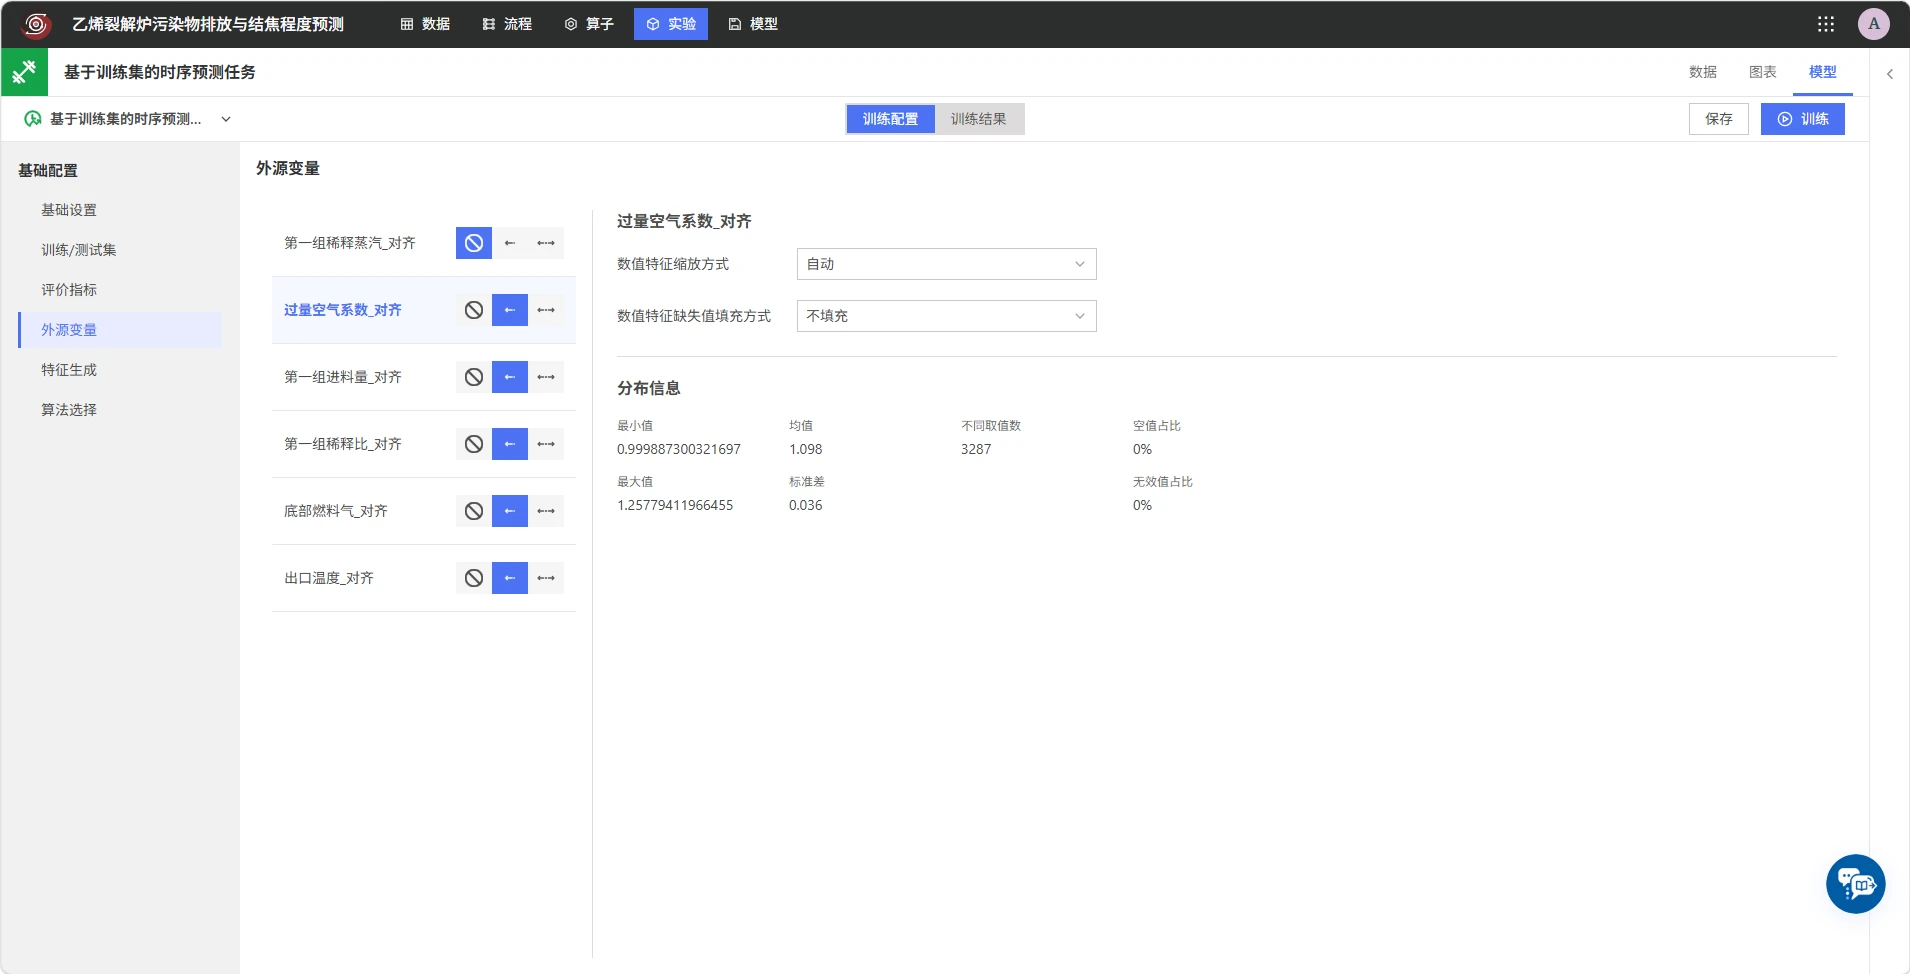Screen dimensions: 1910x974
Task: Collapse the right side panel arrow
Action: point(1890,73)
